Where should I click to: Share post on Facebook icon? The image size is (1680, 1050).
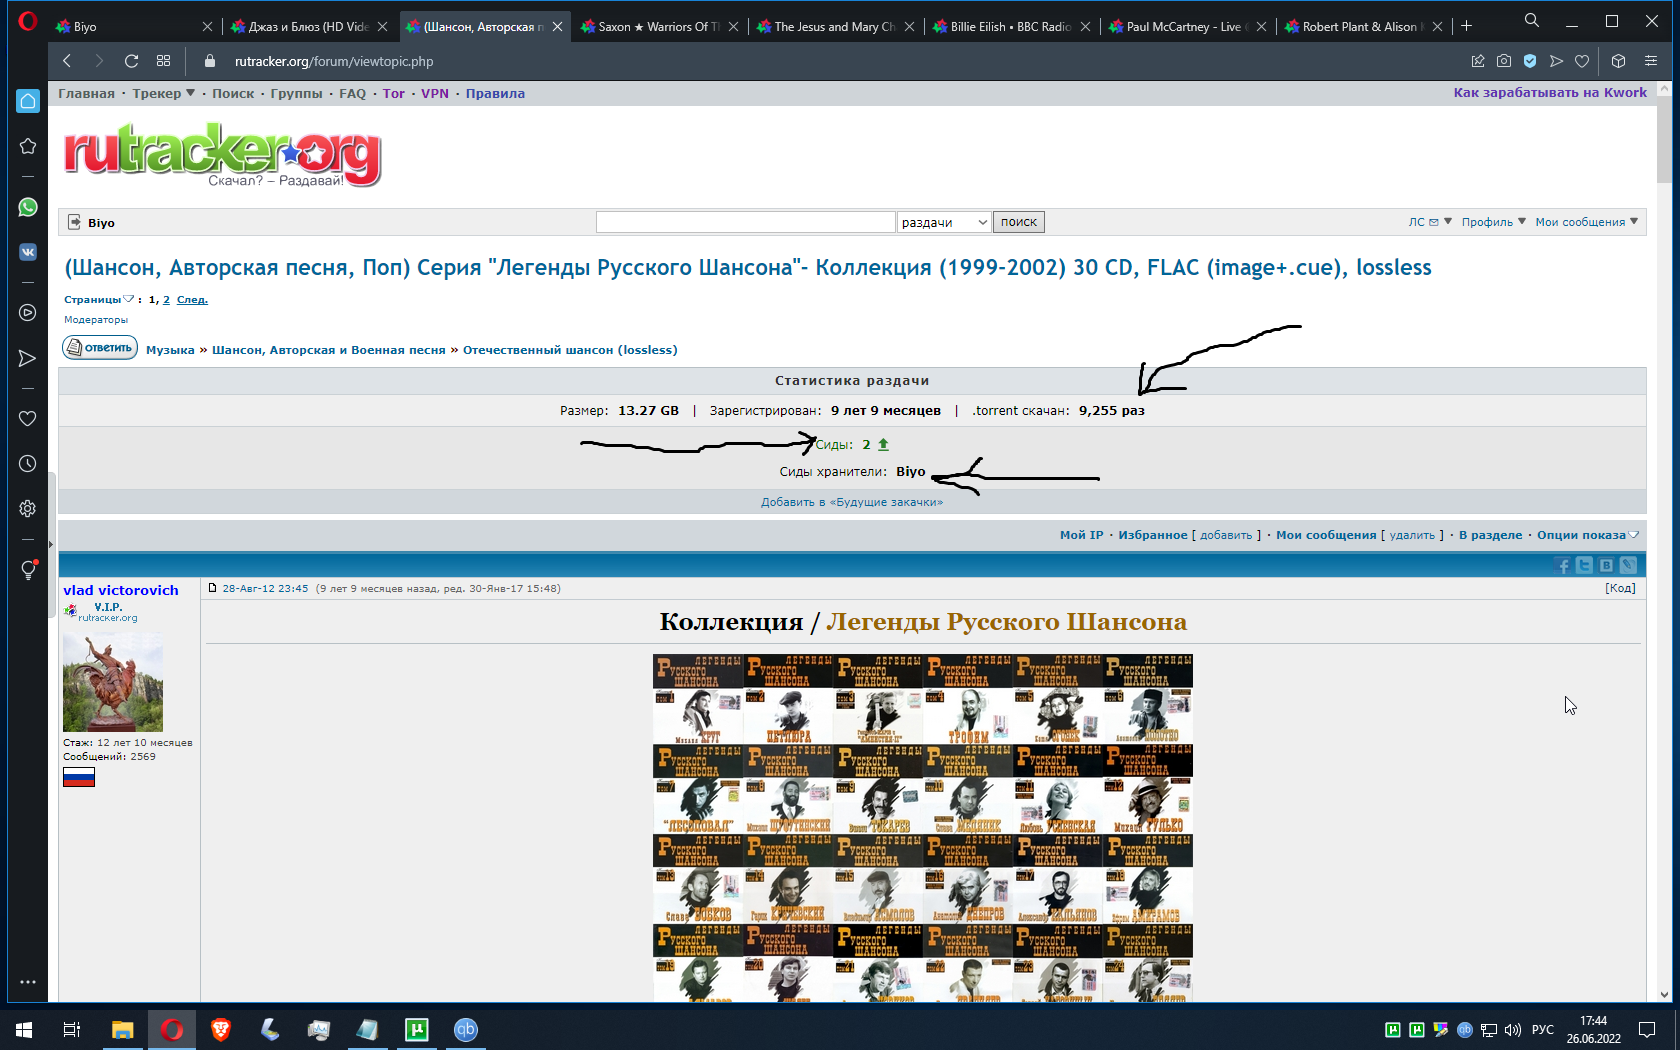[1563, 566]
